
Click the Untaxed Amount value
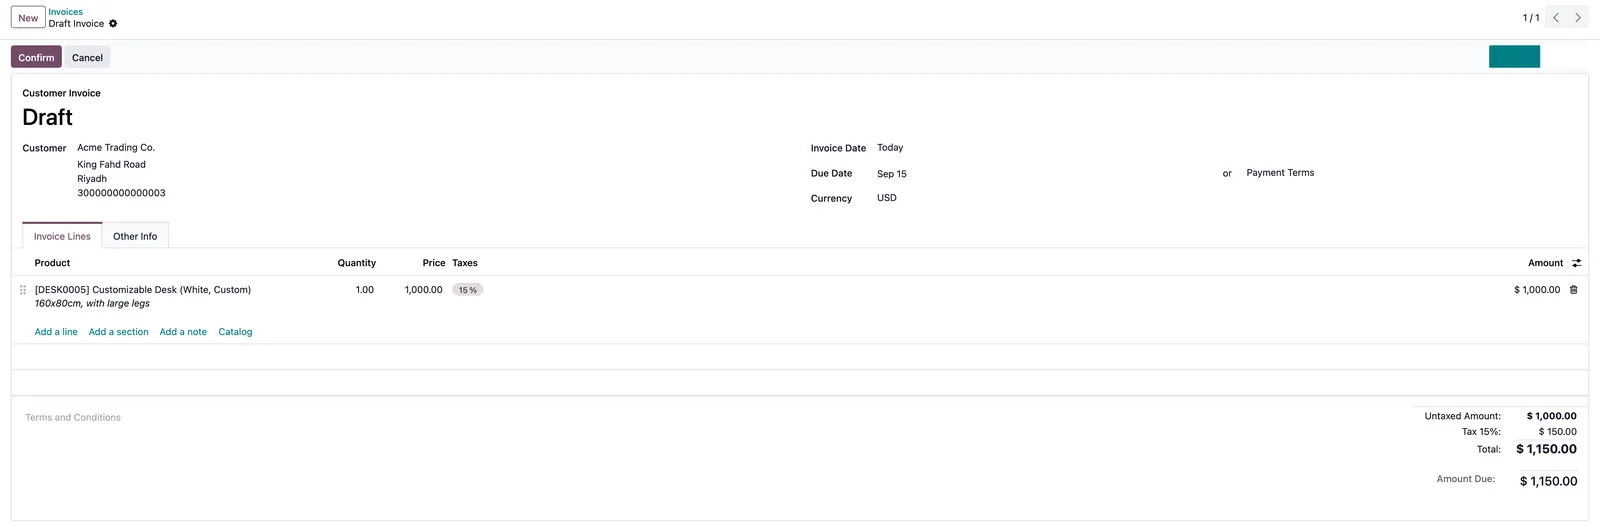pos(1551,416)
